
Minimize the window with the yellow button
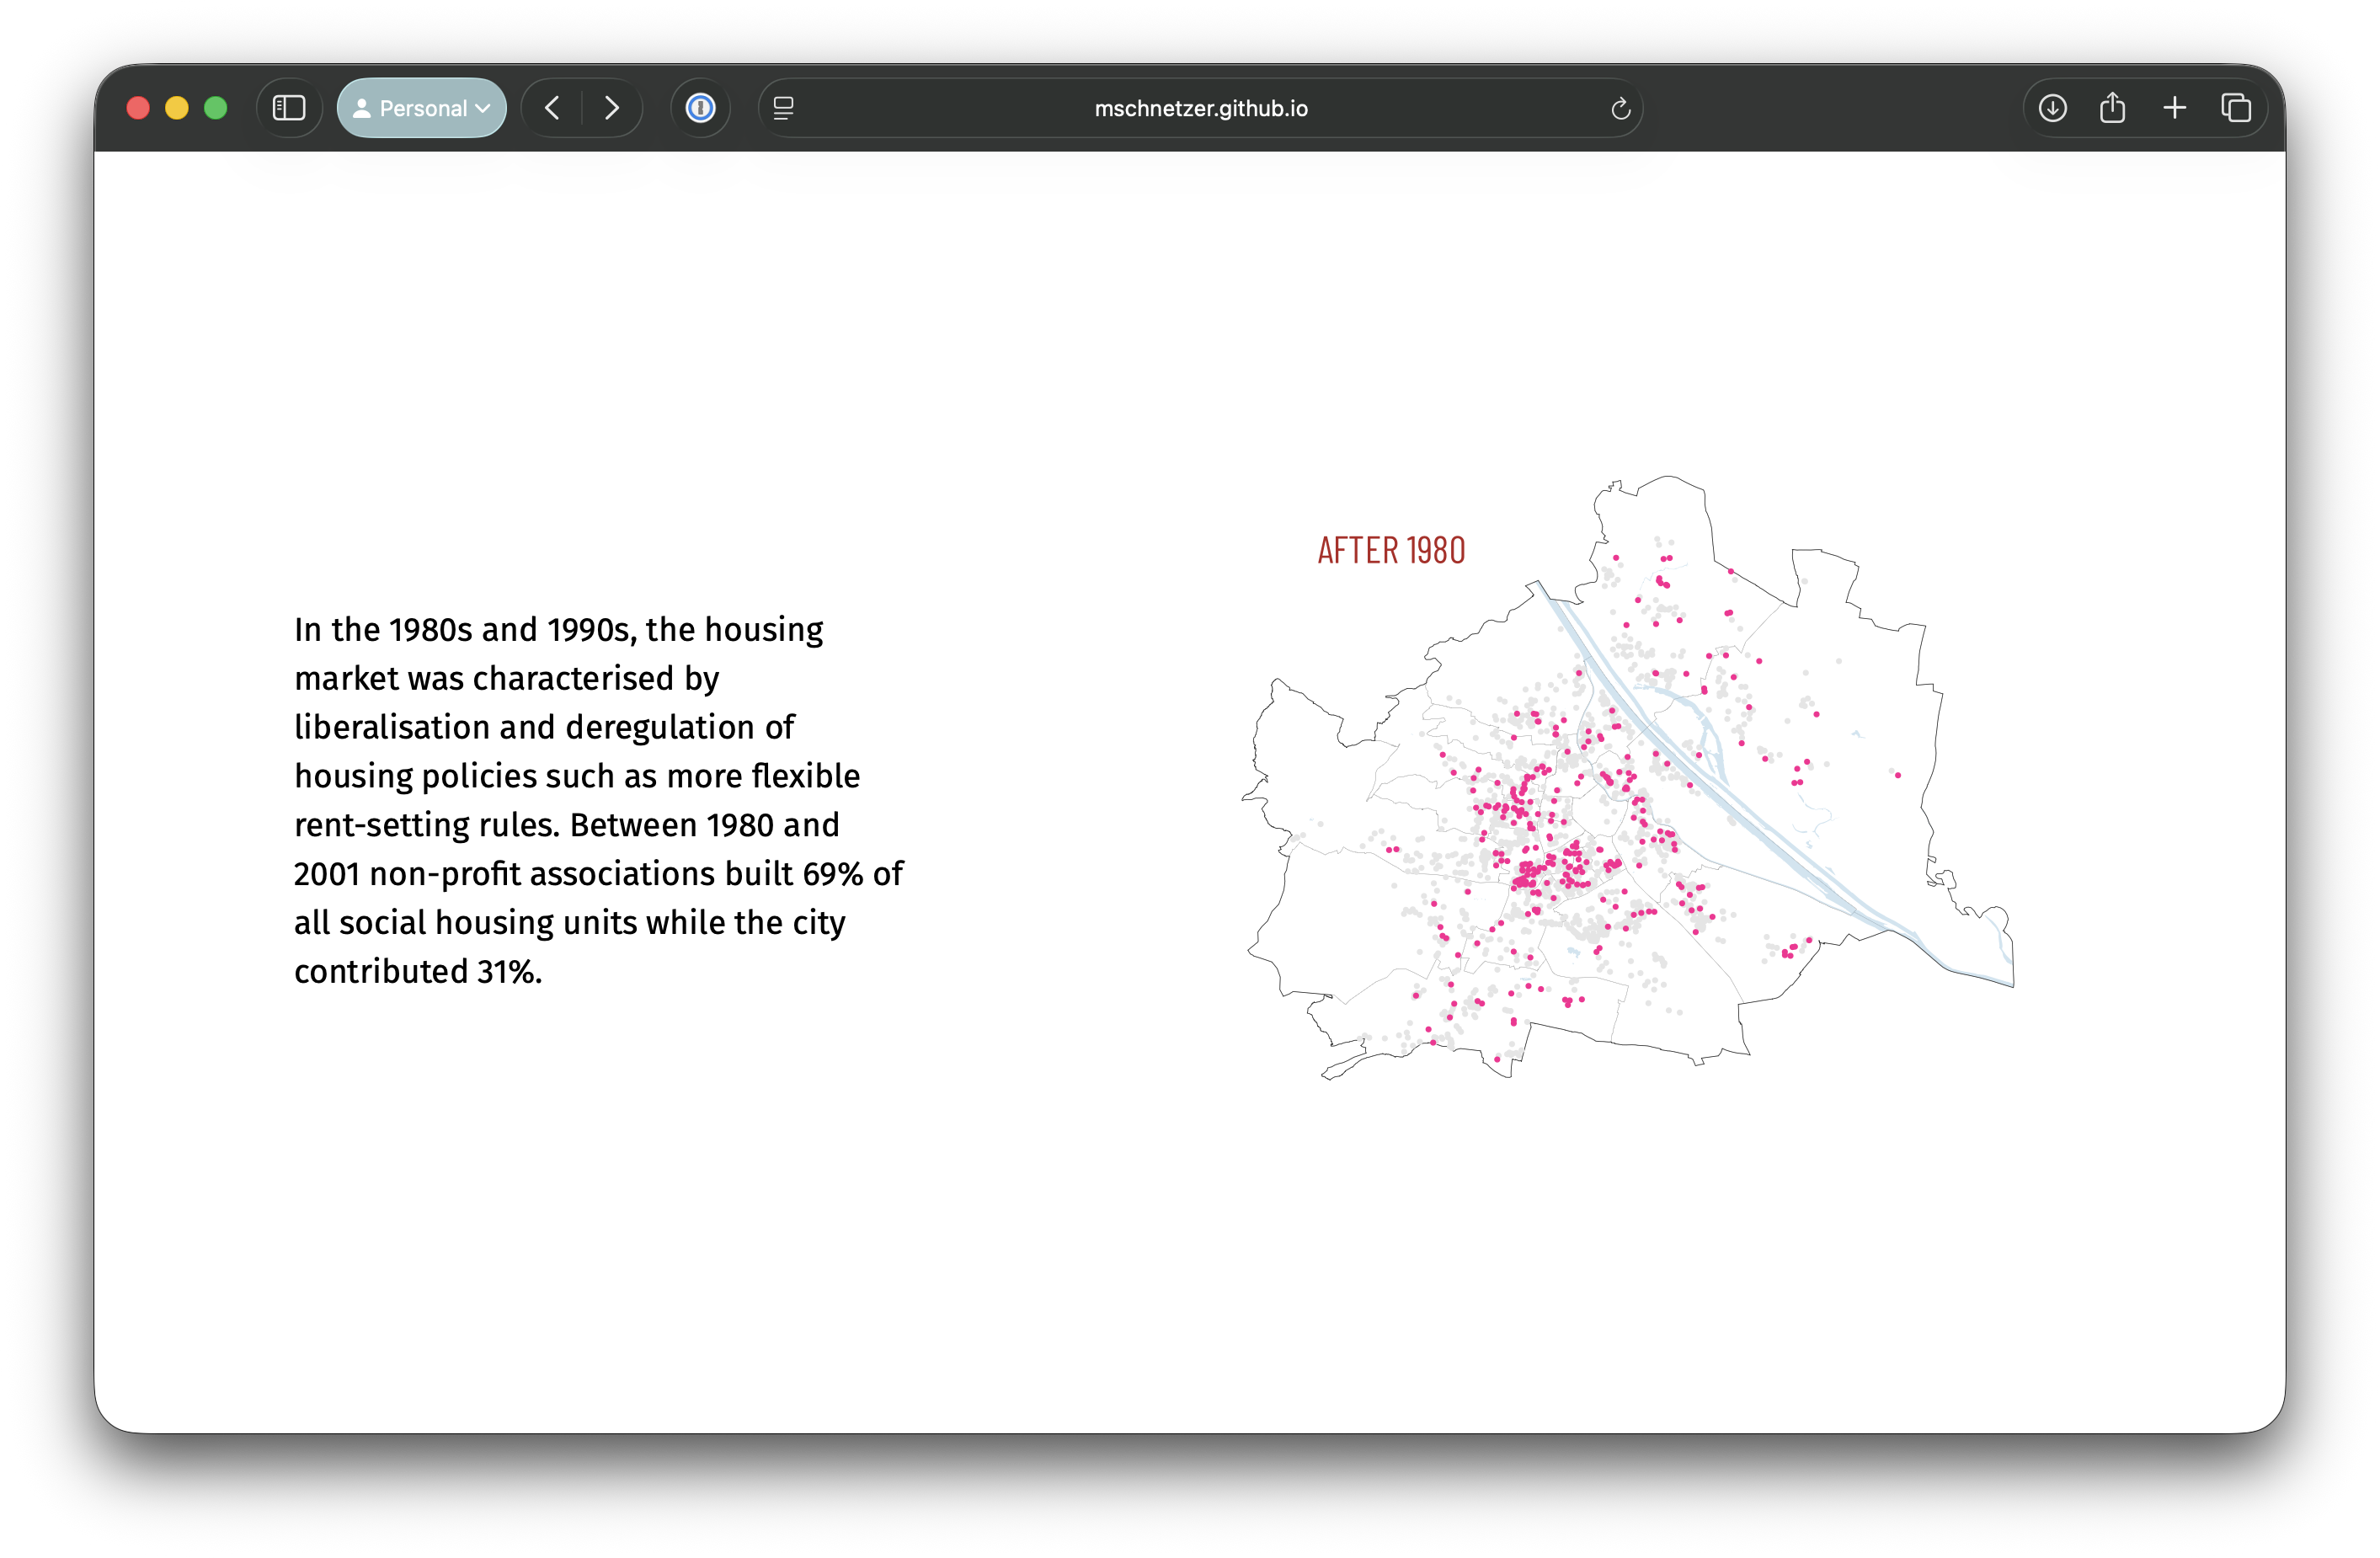pyautogui.click(x=177, y=108)
